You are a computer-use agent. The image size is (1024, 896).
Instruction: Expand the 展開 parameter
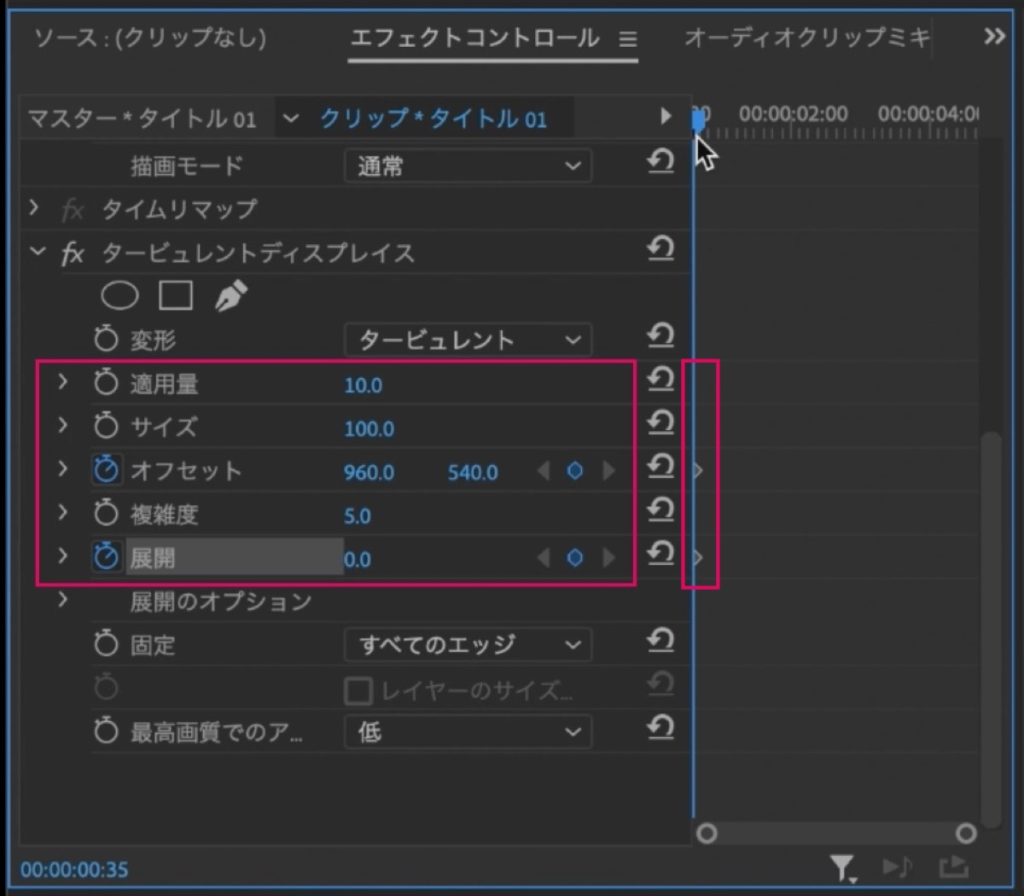coord(63,556)
